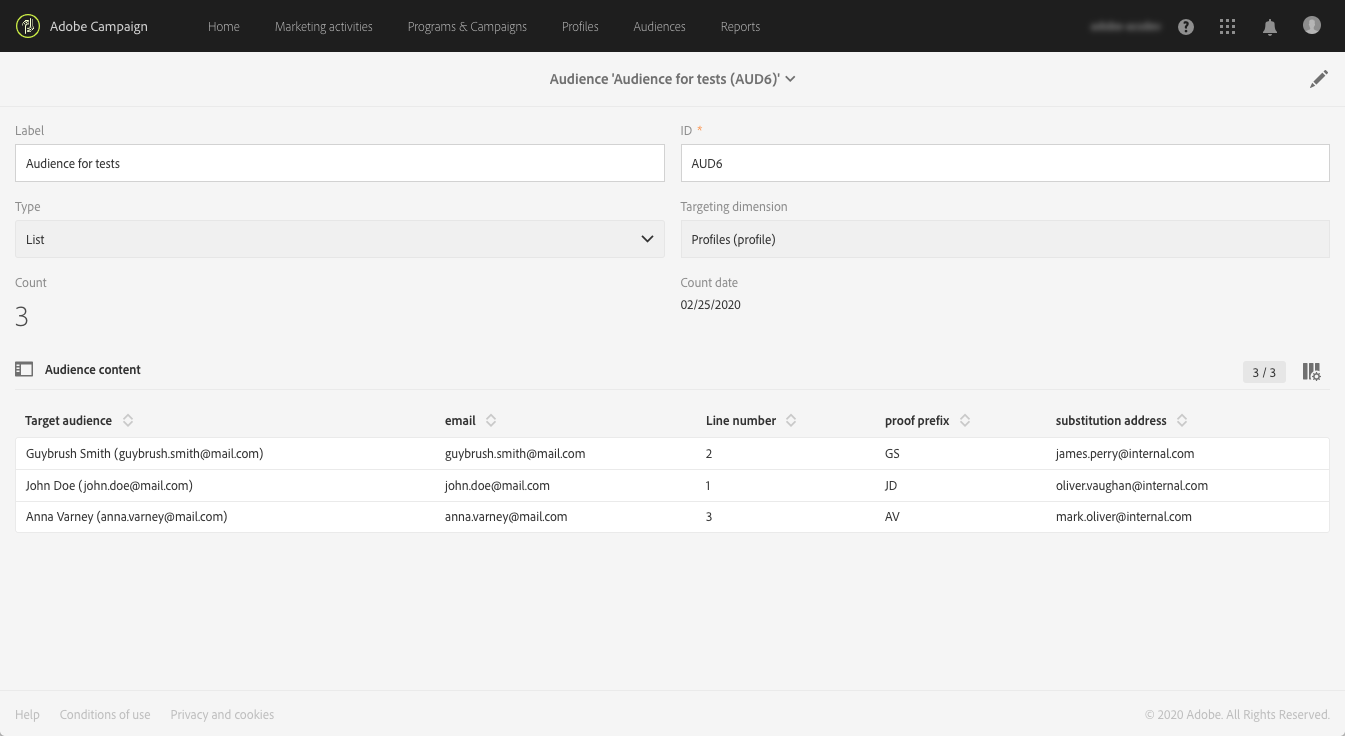The width and height of the screenshot is (1345, 736).
Task: Toggle sort on Line number column
Action: coord(791,421)
